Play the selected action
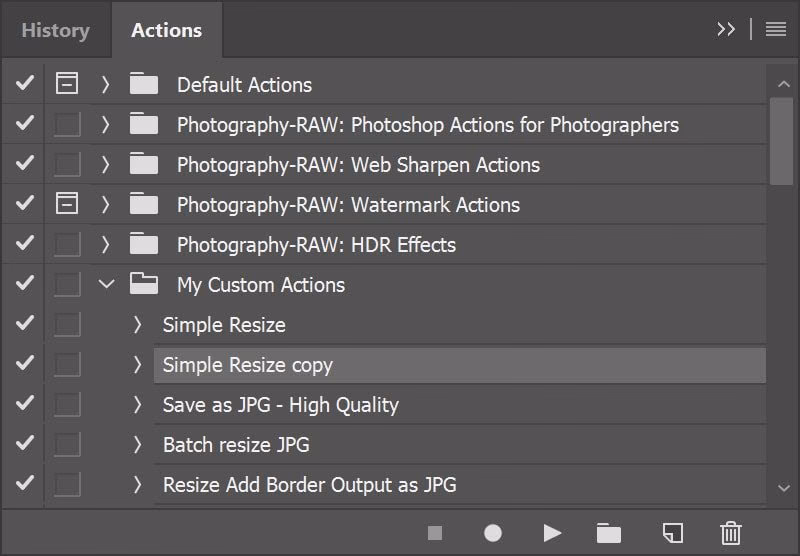 [552, 533]
